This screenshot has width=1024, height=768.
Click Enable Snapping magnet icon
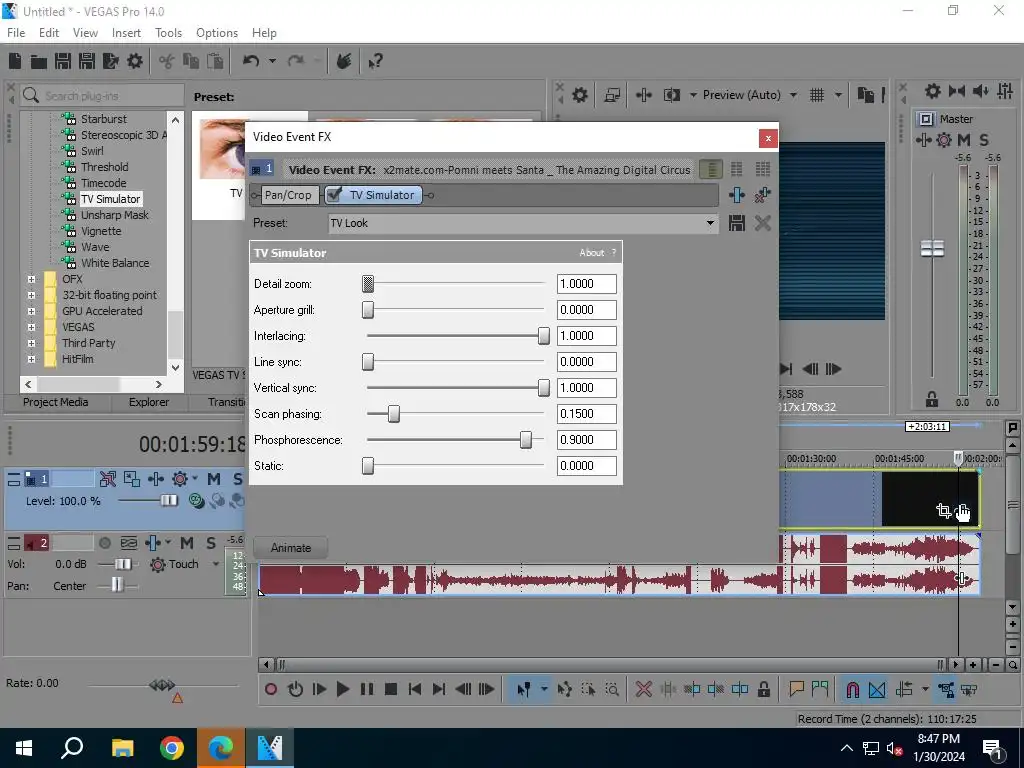(852, 689)
